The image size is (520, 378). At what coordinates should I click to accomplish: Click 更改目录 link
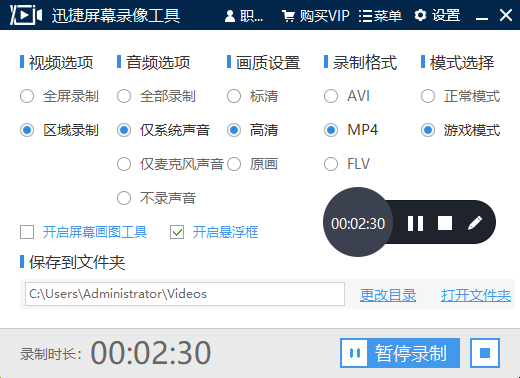point(388,295)
